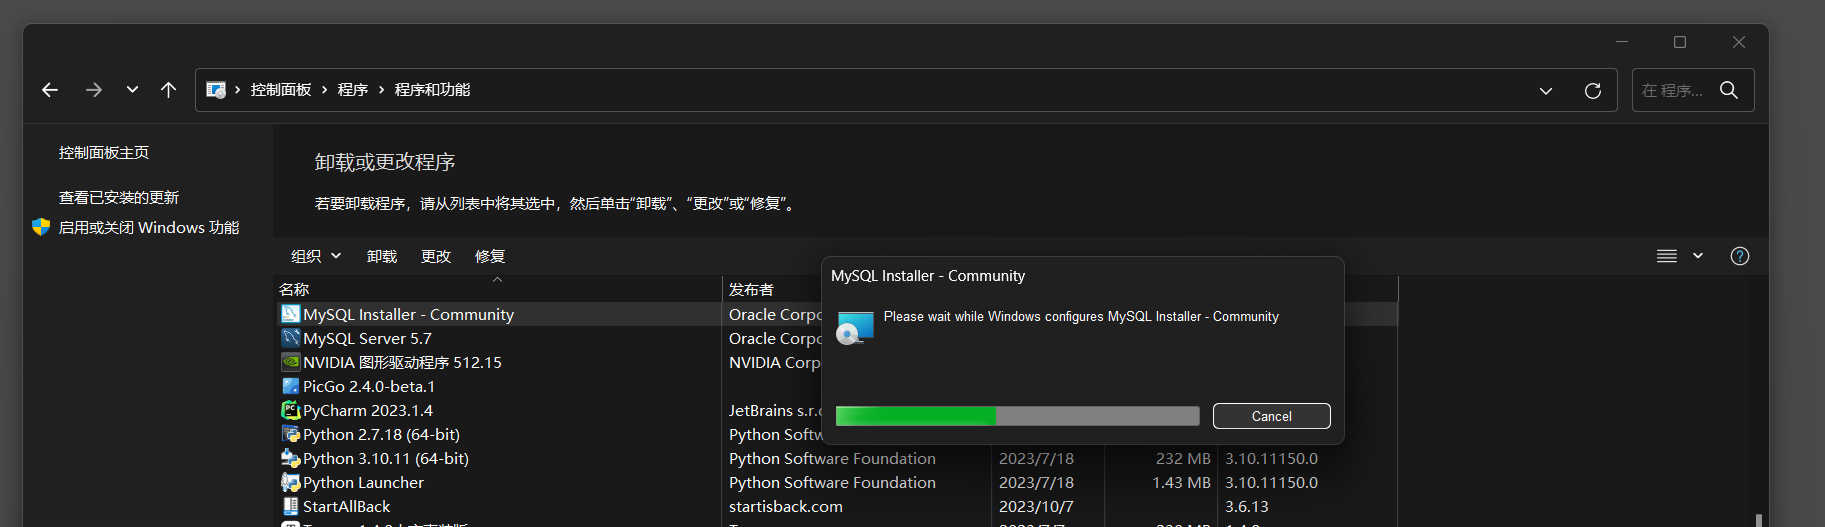Click the PyCharm program icon
The width and height of the screenshot is (1825, 527).
[x=291, y=410]
